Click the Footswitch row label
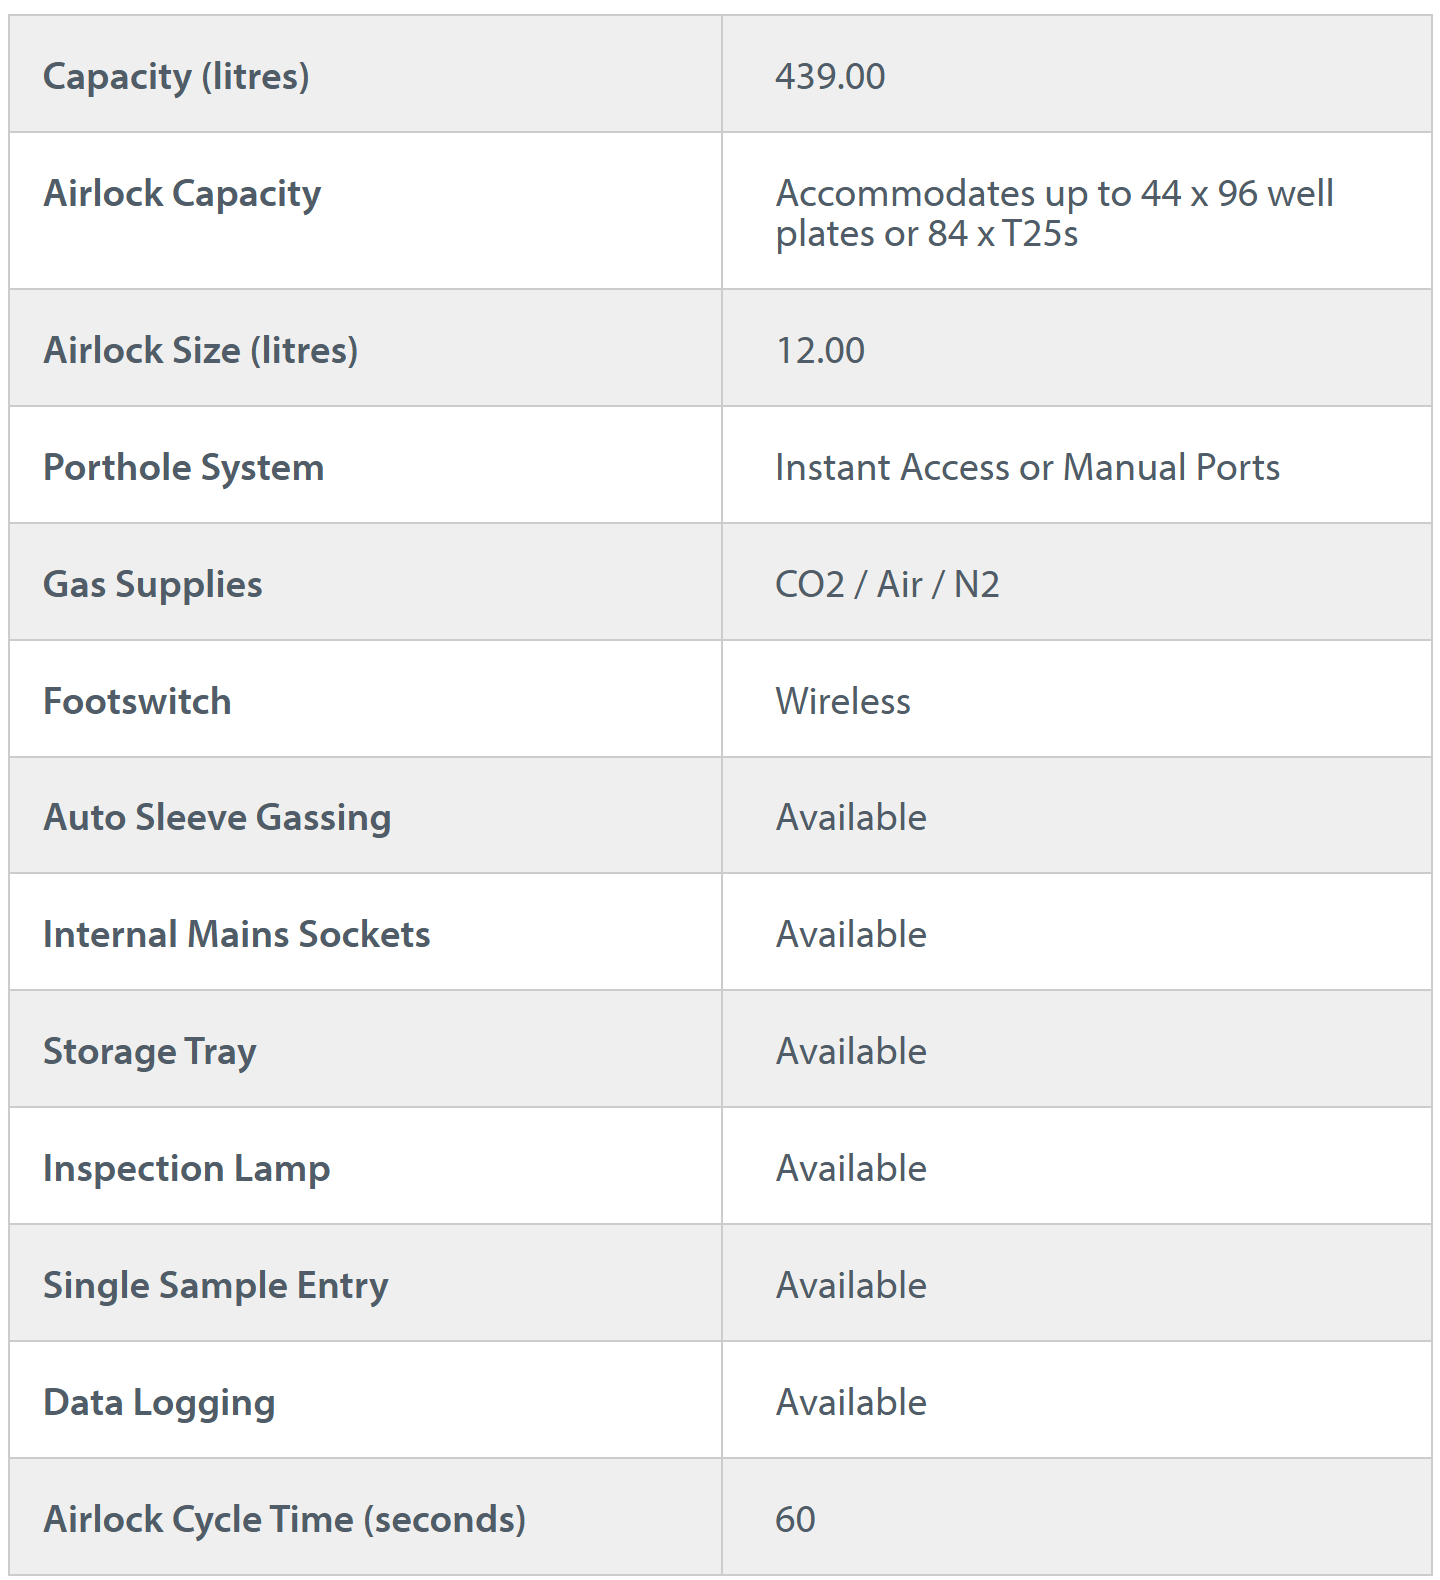The width and height of the screenshot is (1440, 1580). [x=137, y=701]
